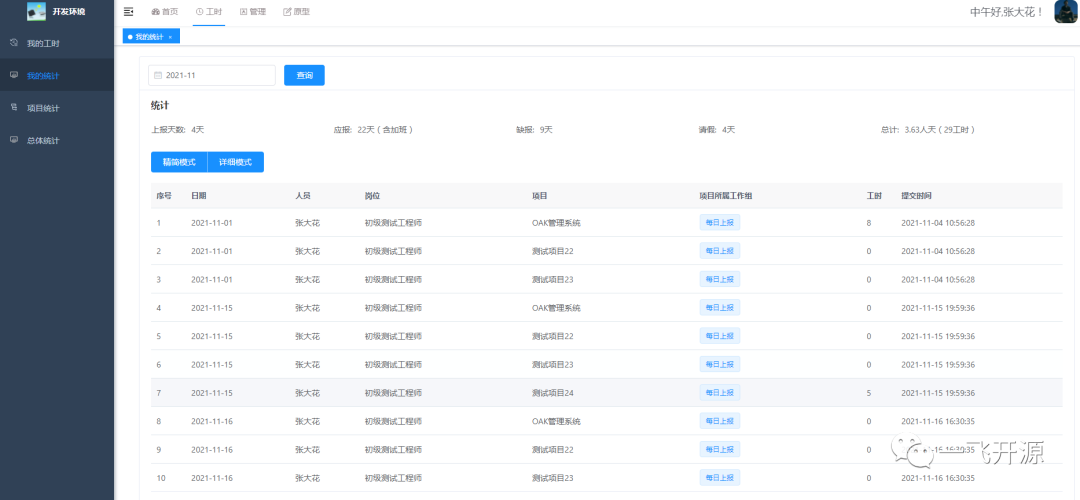This screenshot has width=1080, height=500.
Task: Click the 查询 button
Action: coord(304,75)
